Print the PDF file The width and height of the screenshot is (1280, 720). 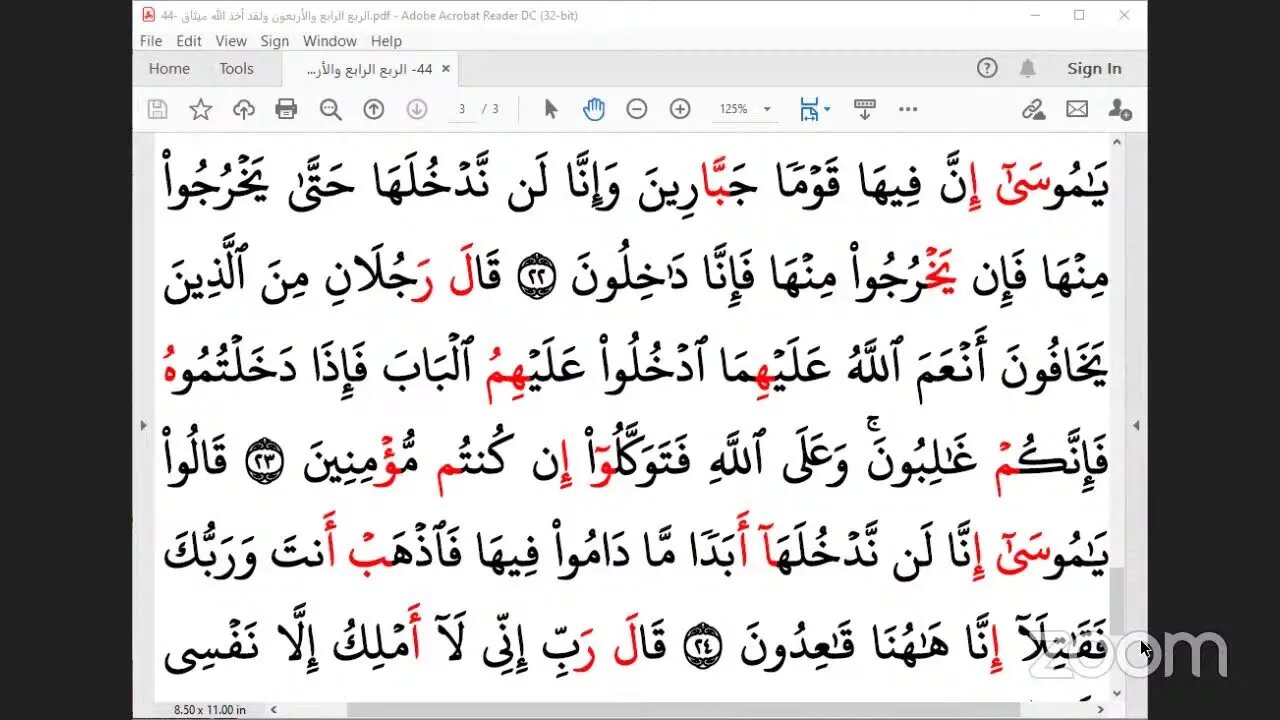click(287, 109)
